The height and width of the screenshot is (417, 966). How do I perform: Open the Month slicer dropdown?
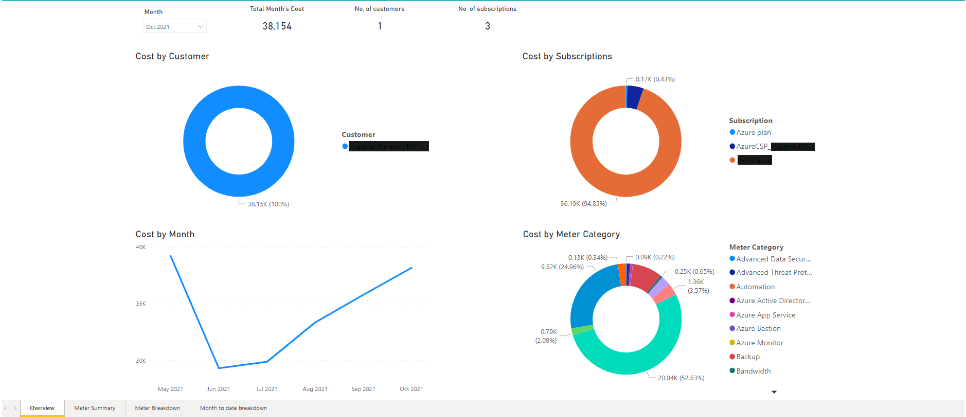[175, 27]
